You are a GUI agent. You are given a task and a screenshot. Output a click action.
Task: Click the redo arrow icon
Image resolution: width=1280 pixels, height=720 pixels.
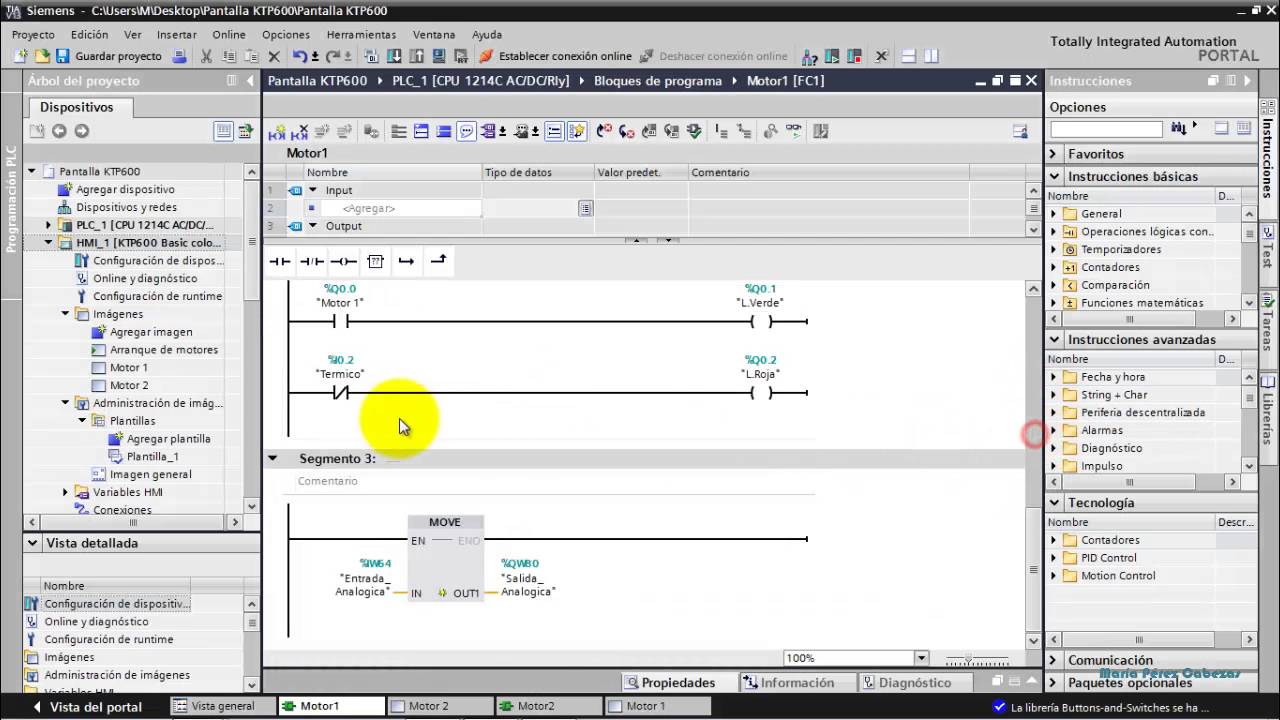(333, 56)
